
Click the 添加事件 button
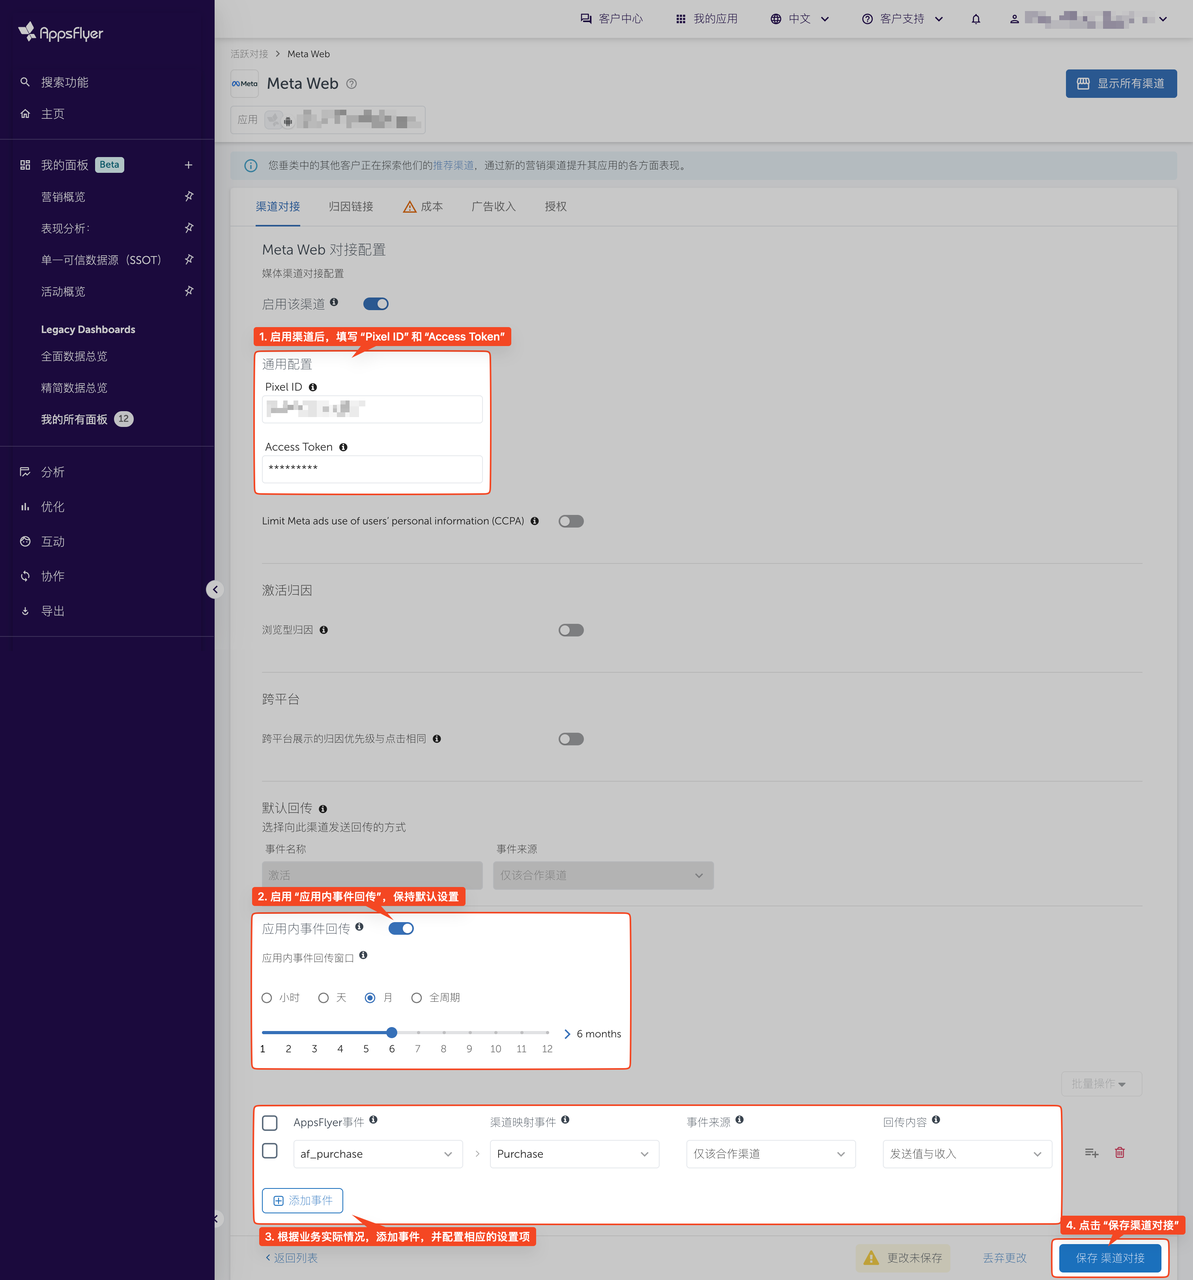click(302, 1200)
